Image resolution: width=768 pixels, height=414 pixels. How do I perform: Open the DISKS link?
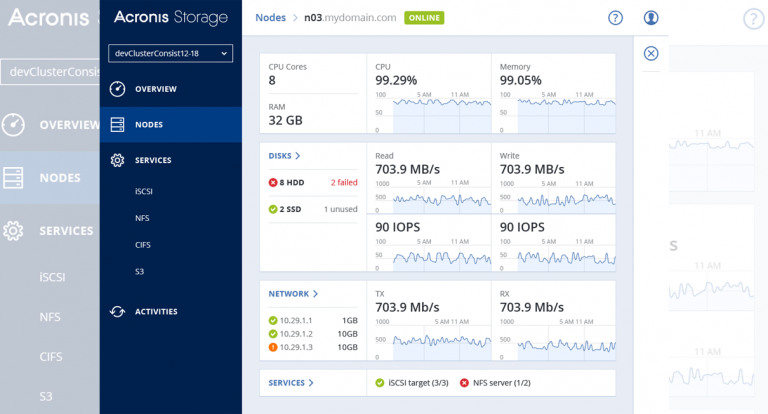[280, 156]
